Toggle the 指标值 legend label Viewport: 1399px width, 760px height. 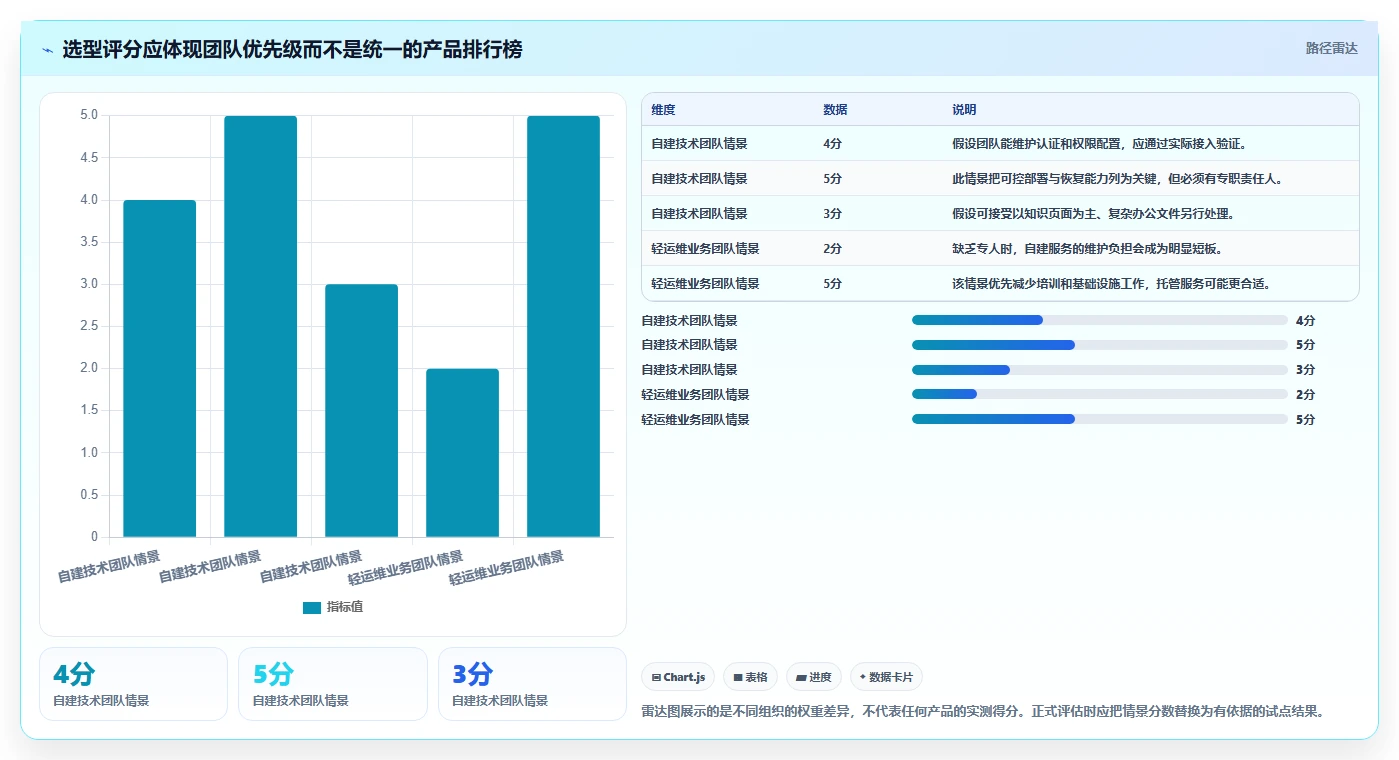(345, 607)
